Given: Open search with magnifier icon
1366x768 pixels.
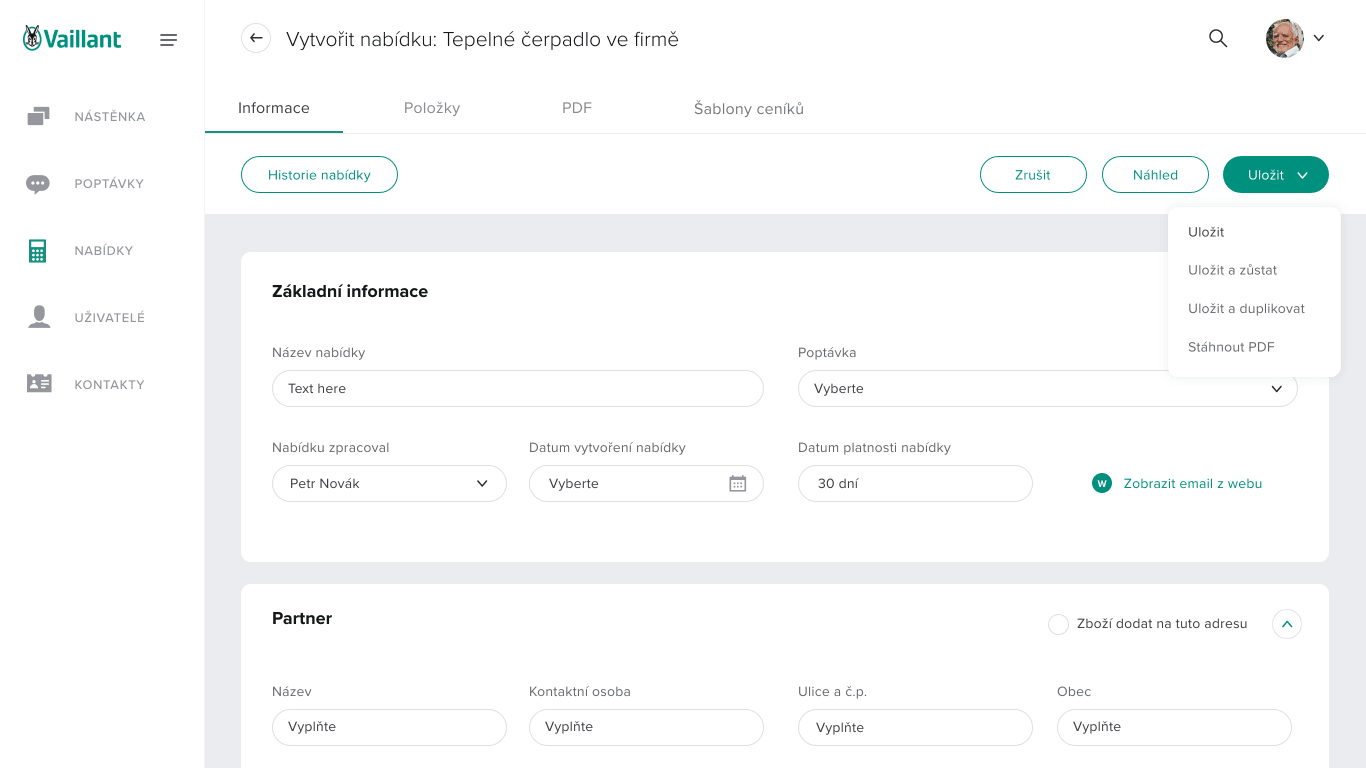Looking at the screenshot, I should pos(1217,39).
